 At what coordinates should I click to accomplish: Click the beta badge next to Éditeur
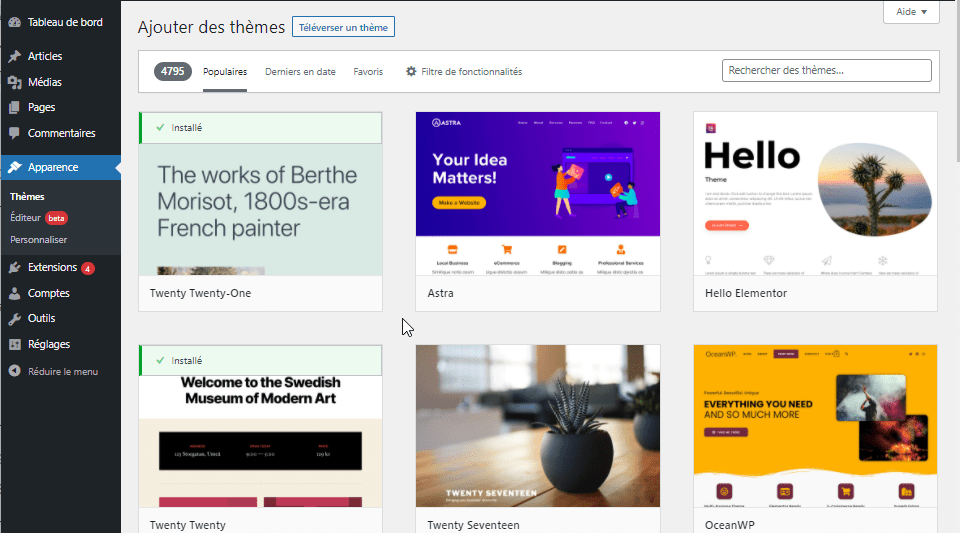click(56, 218)
